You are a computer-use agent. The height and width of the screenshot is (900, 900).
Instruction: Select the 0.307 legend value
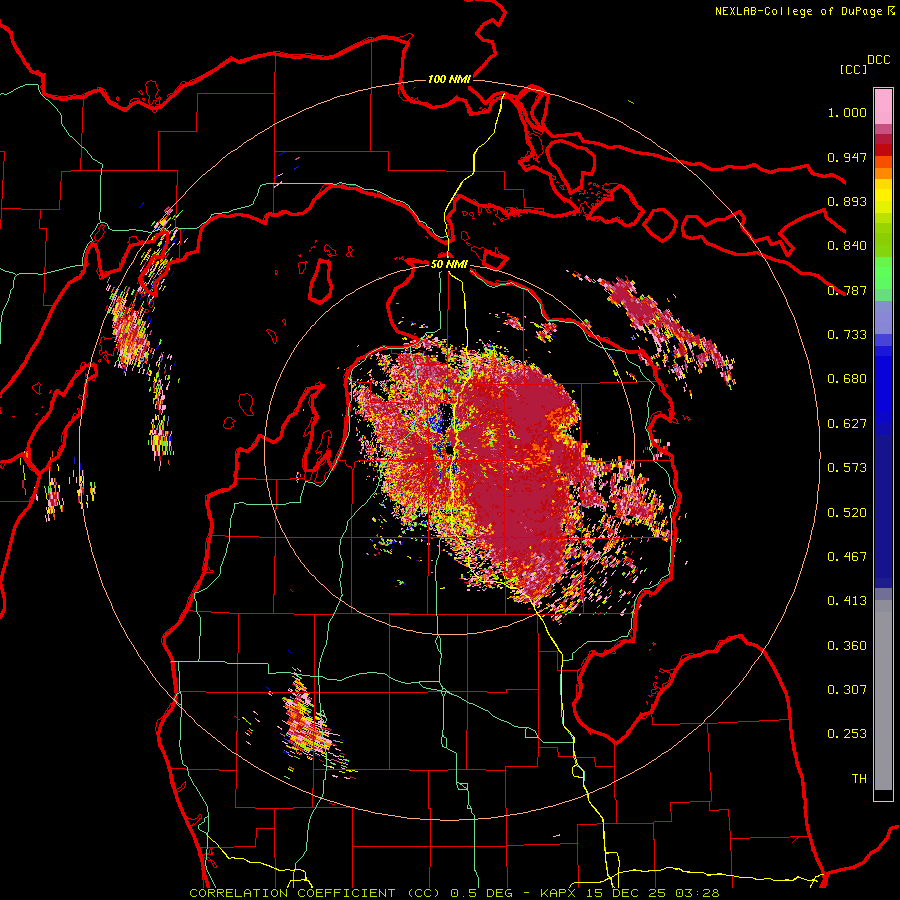click(847, 690)
